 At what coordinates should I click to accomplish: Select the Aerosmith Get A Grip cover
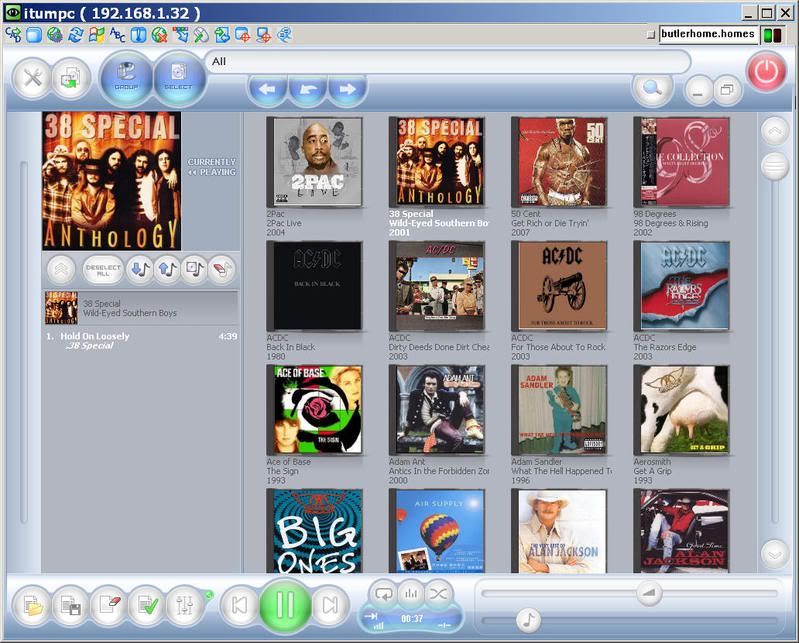pyautogui.click(x=681, y=410)
